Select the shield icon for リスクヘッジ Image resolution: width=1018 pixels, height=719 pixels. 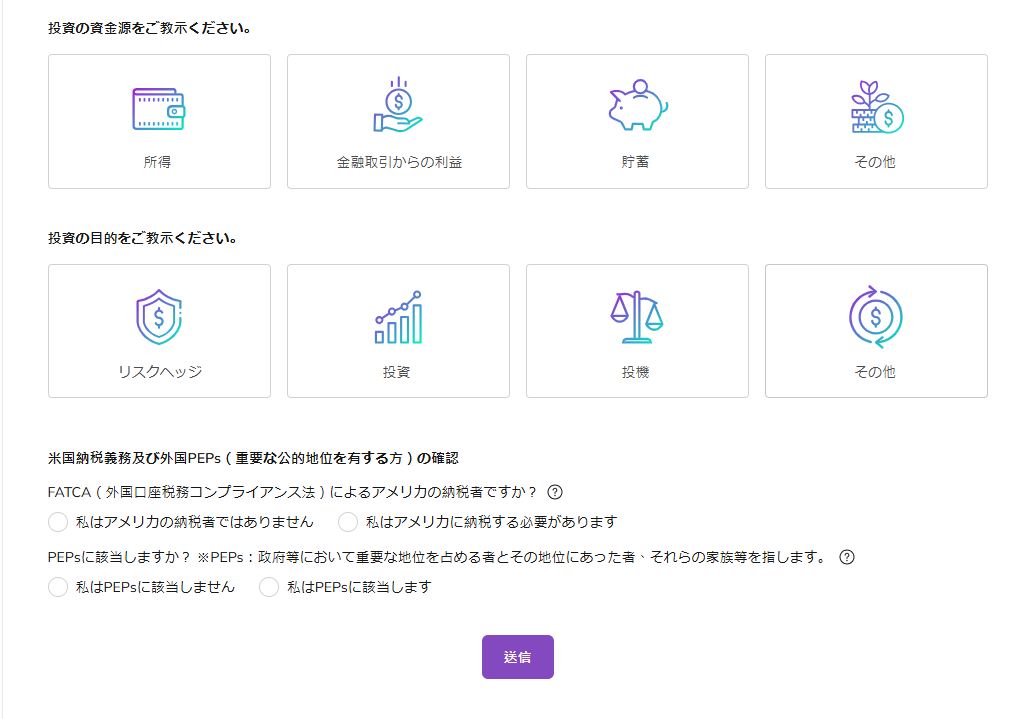coord(158,318)
